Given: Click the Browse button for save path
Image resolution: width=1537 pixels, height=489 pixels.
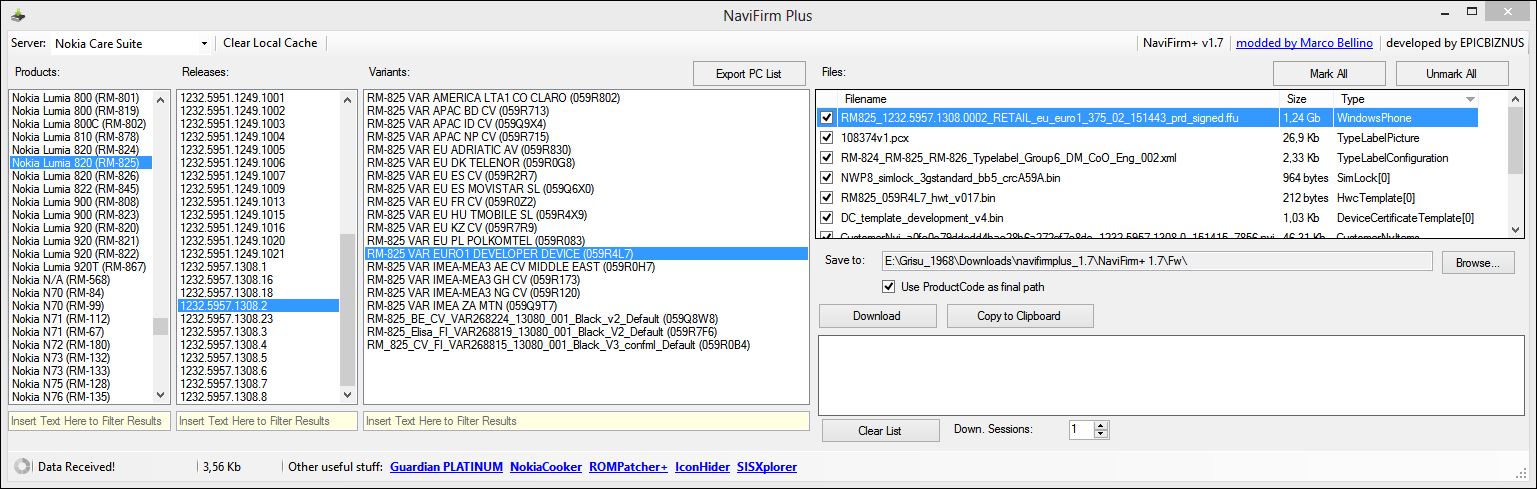Looking at the screenshot, I should [1478, 262].
